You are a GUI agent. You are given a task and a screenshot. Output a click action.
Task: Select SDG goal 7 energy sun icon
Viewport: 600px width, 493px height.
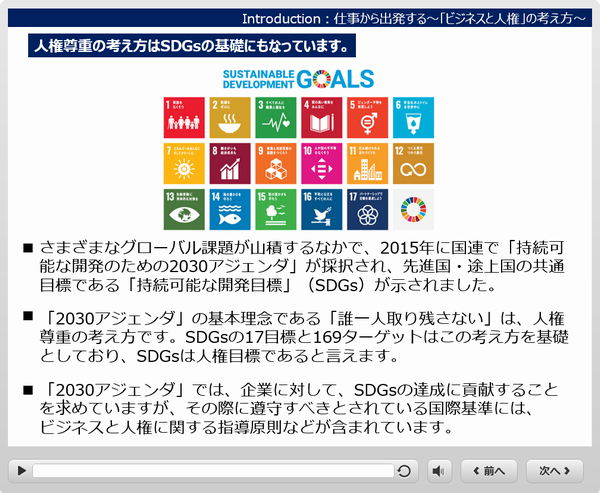click(x=184, y=163)
